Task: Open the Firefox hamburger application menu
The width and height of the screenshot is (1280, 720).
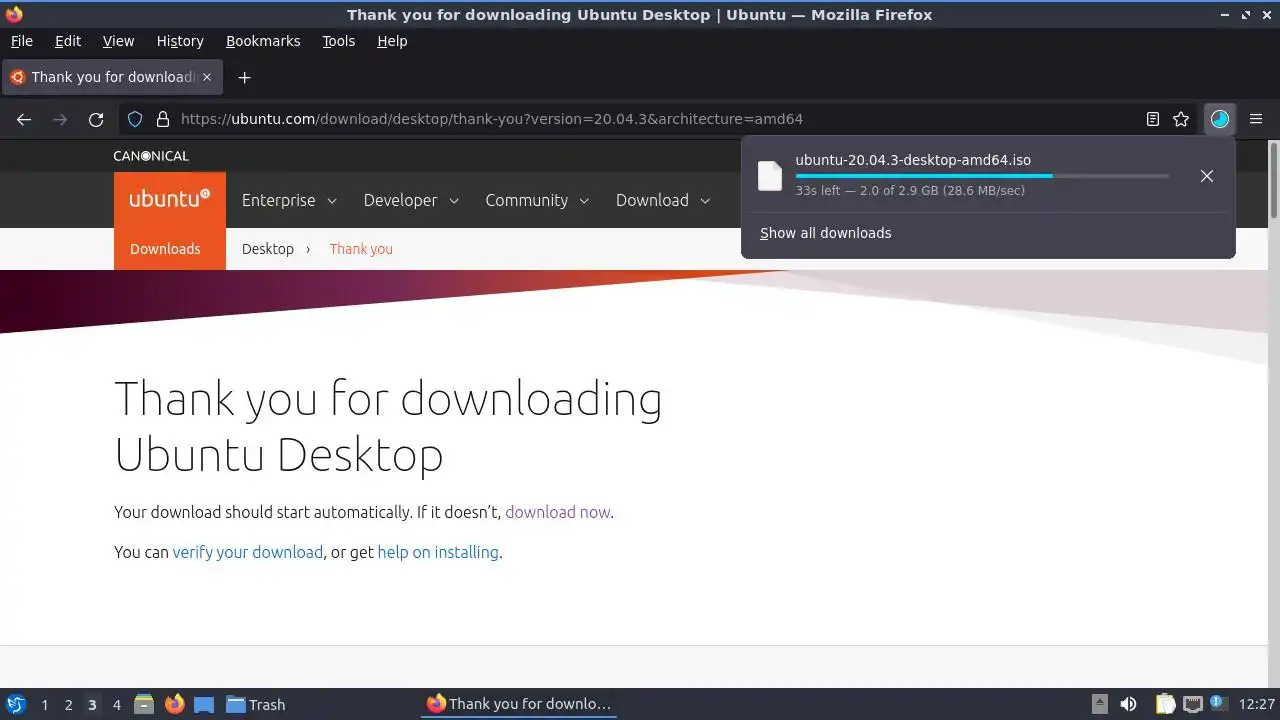Action: click(x=1256, y=119)
